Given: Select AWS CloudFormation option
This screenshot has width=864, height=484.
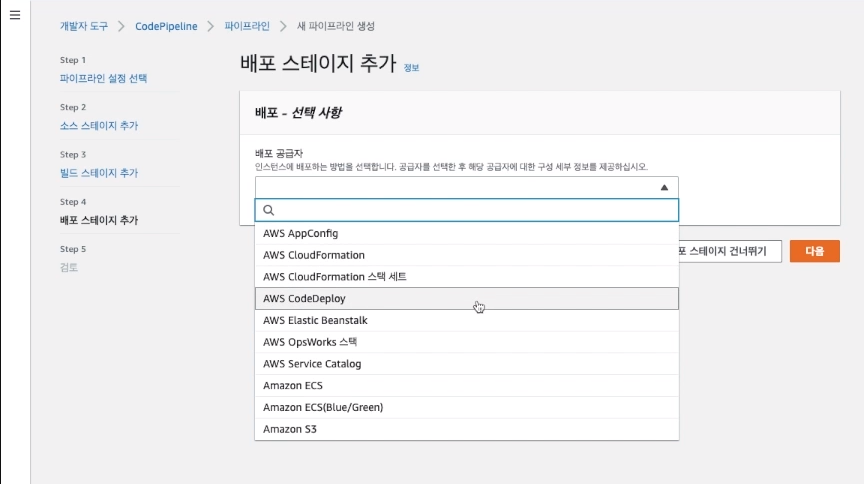Looking at the screenshot, I should 467,255.
